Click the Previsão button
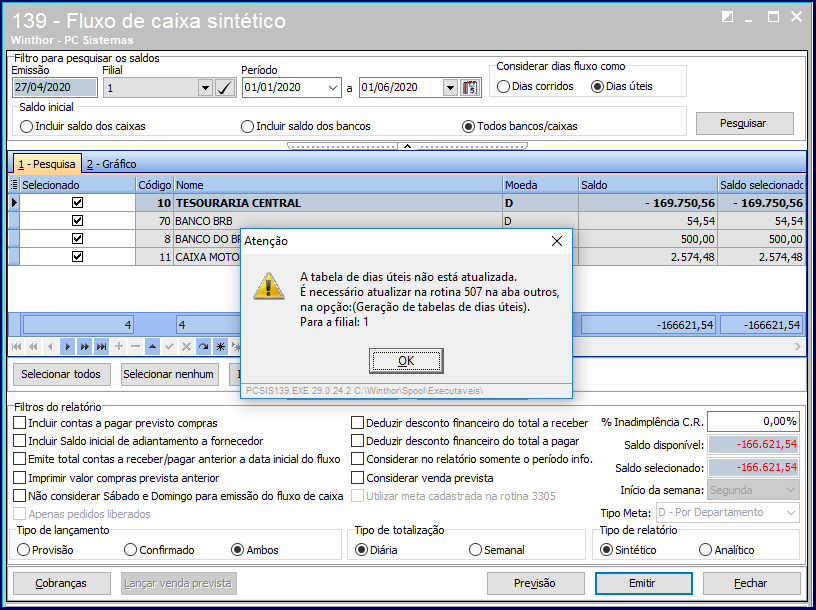 [x=536, y=583]
